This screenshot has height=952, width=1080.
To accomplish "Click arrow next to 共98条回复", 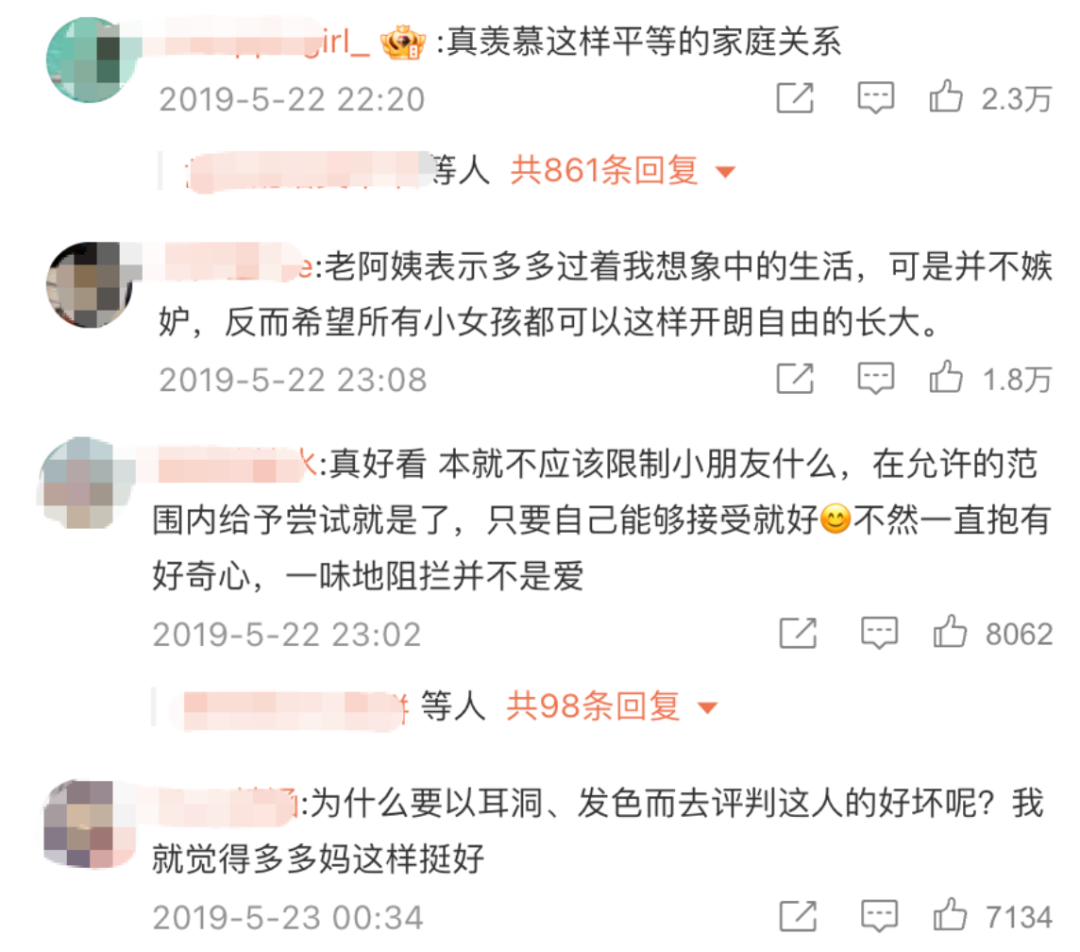I will [x=707, y=707].
